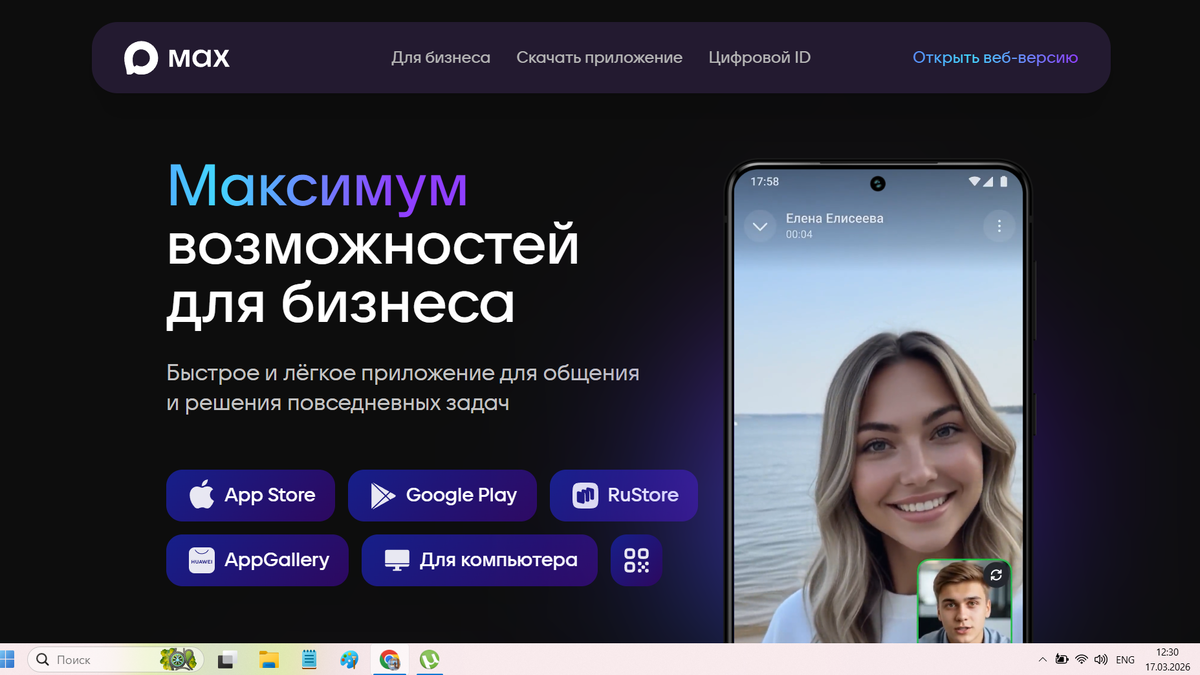Collapse the call screen using the down chevron

[760, 226]
